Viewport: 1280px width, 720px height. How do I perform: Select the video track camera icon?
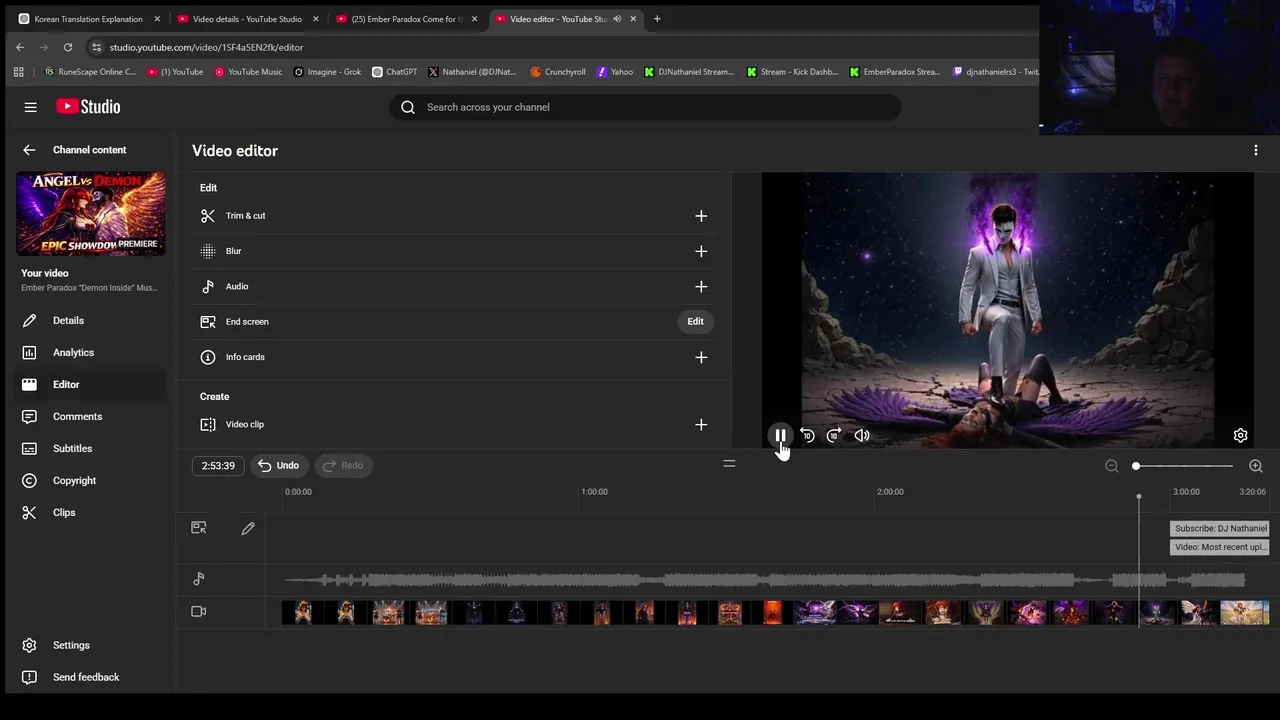tap(199, 611)
